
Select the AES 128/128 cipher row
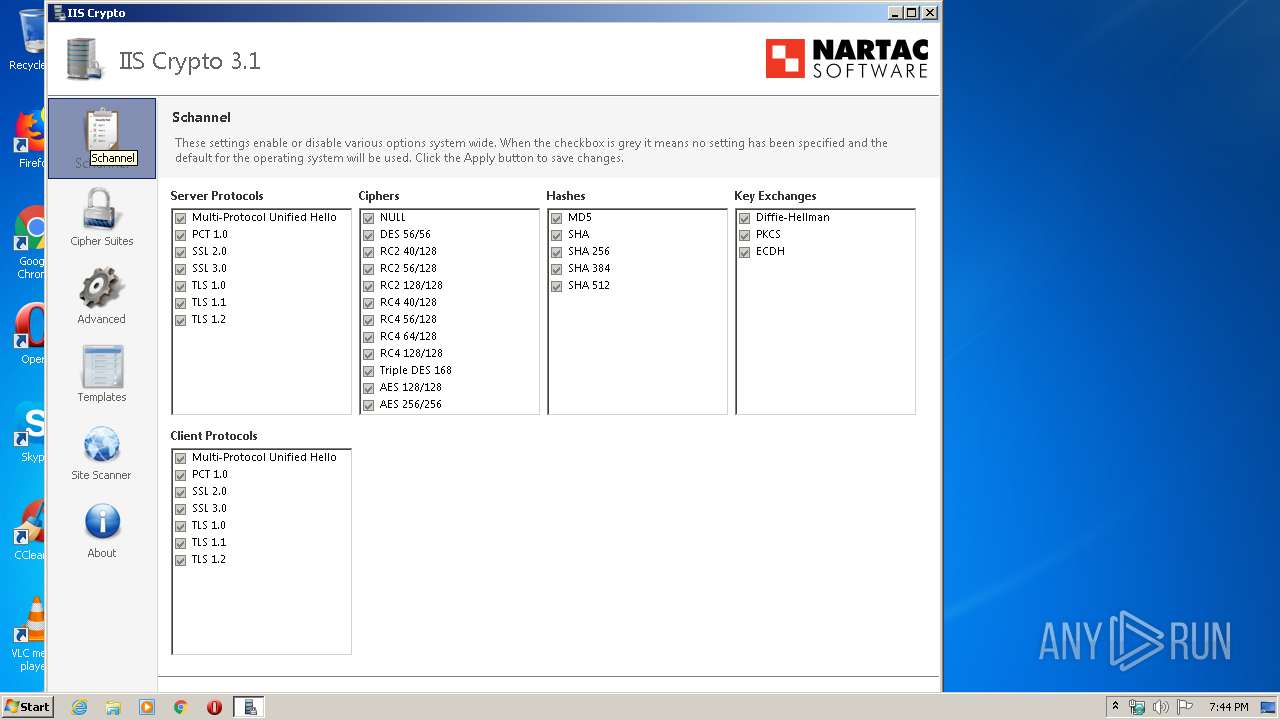click(x=449, y=387)
